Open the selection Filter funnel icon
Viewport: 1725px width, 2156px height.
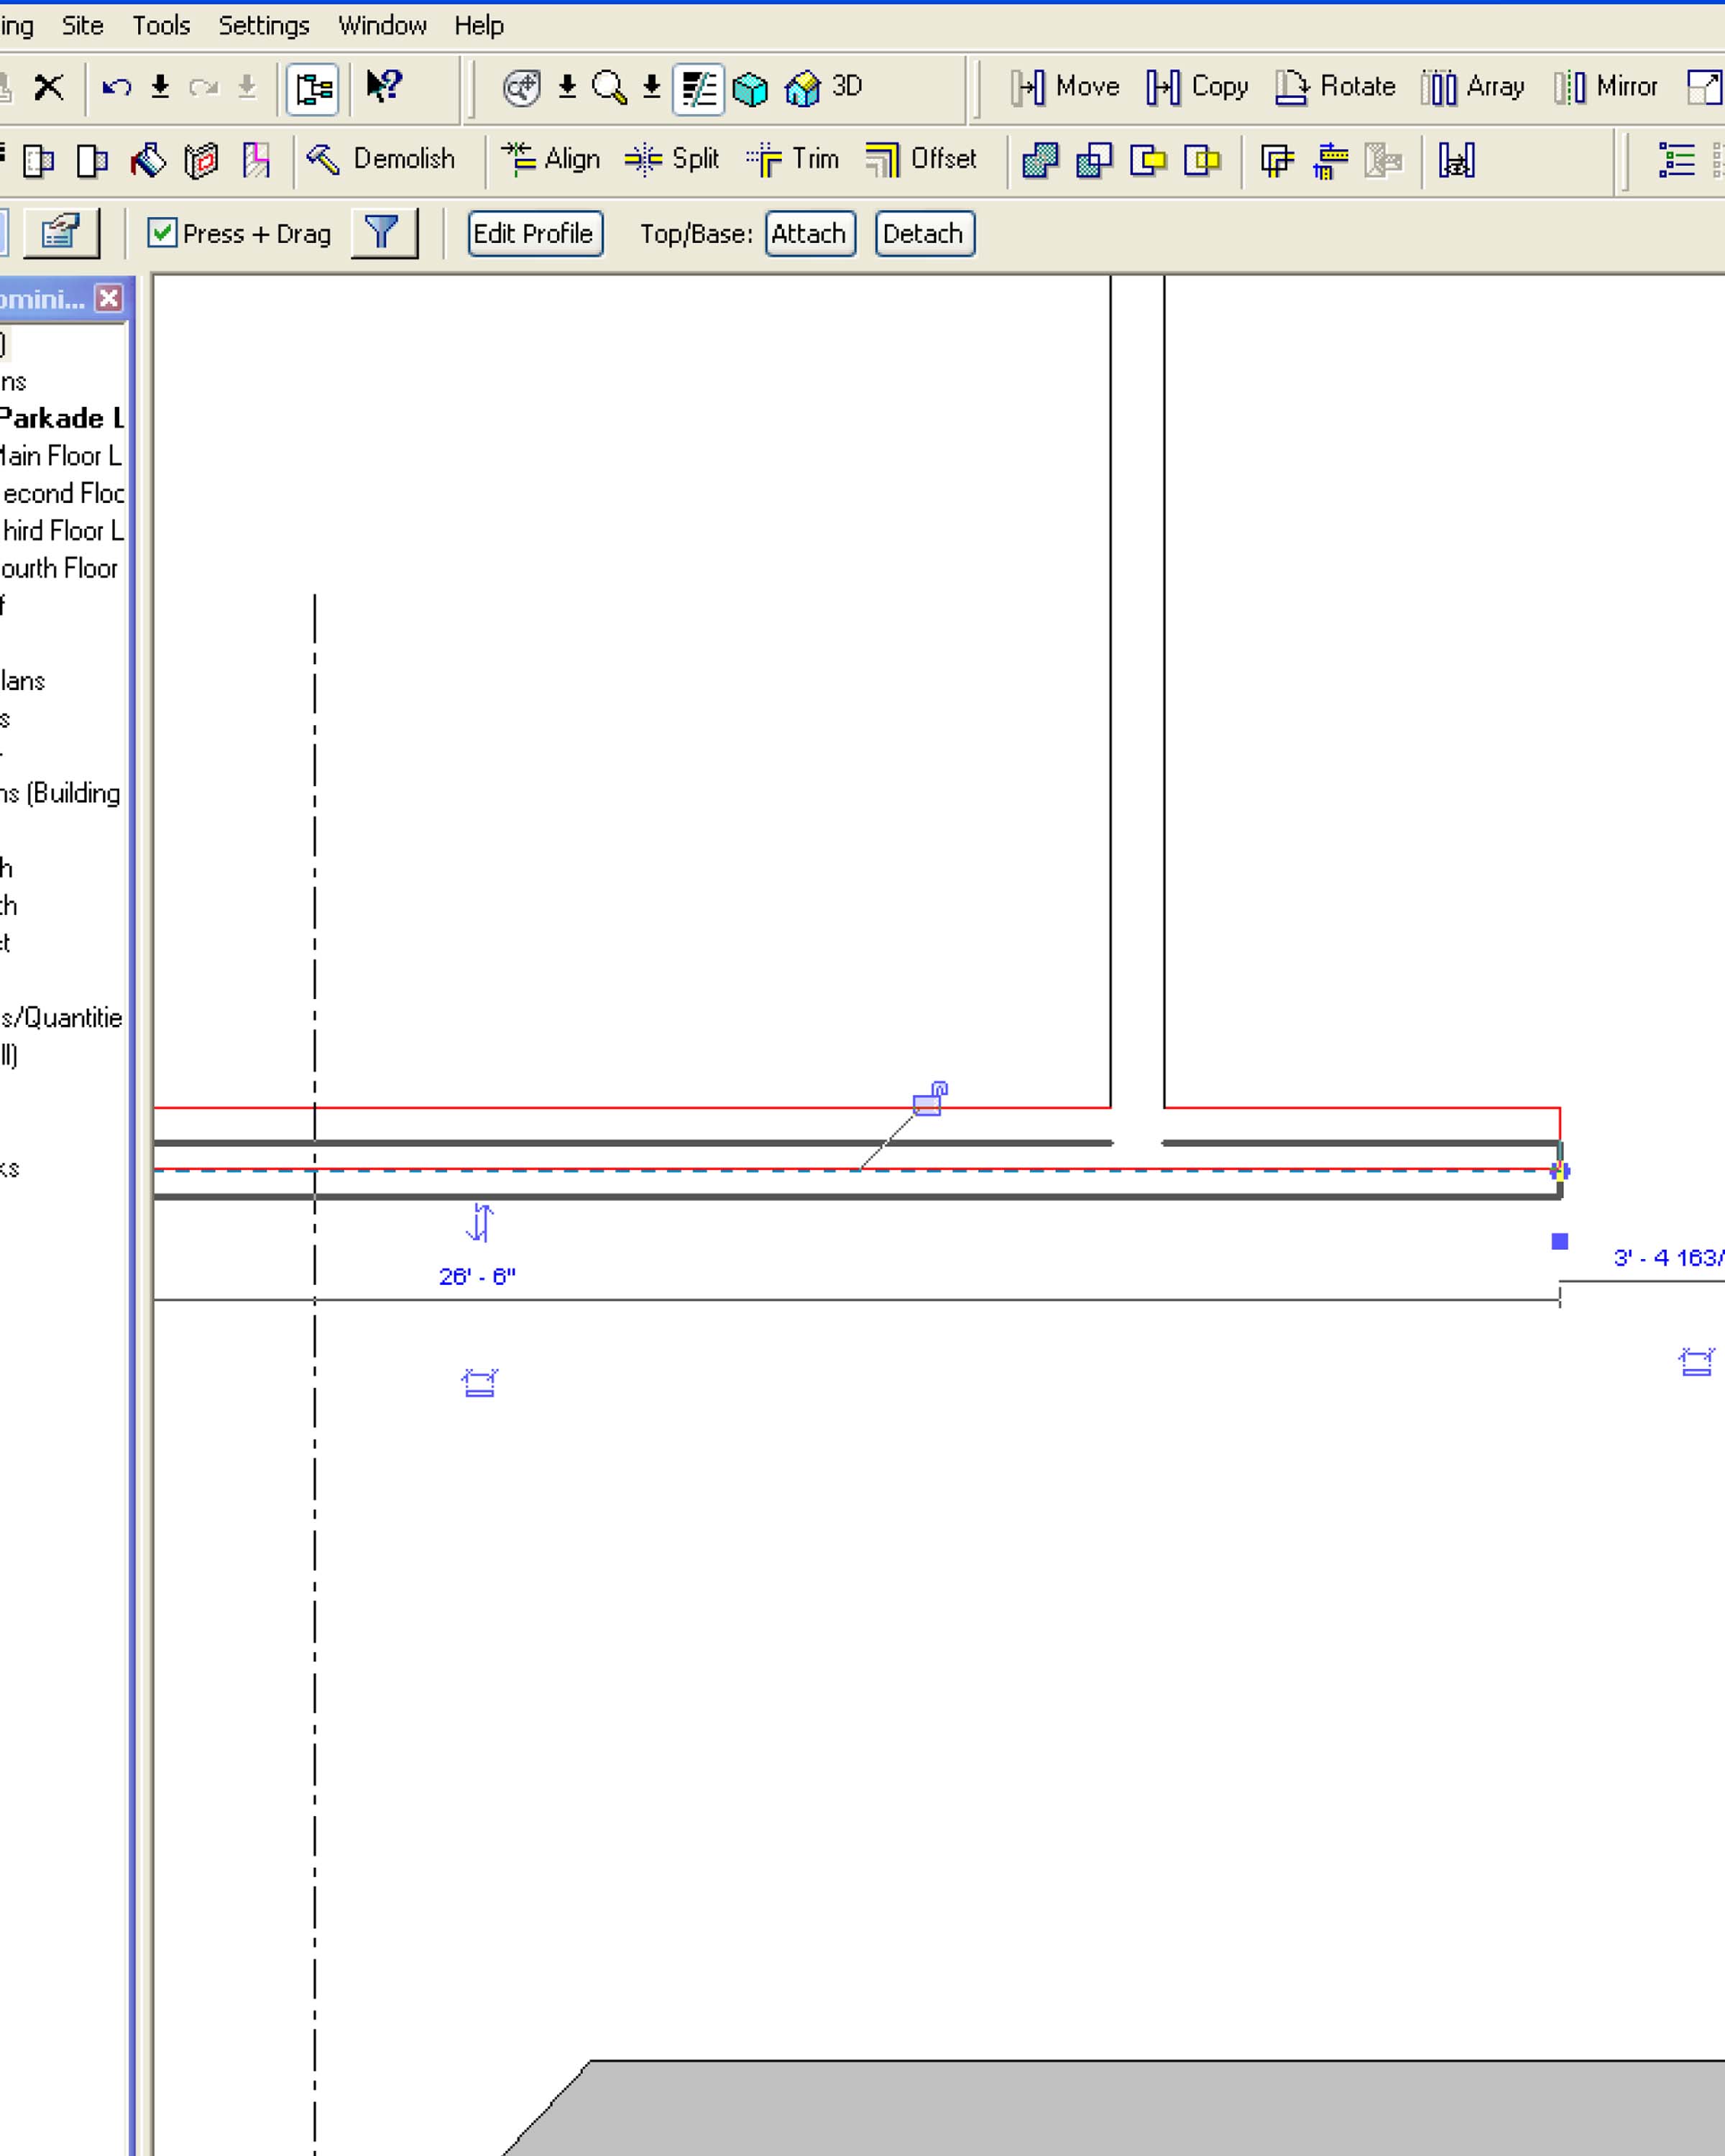[x=383, y=233]
